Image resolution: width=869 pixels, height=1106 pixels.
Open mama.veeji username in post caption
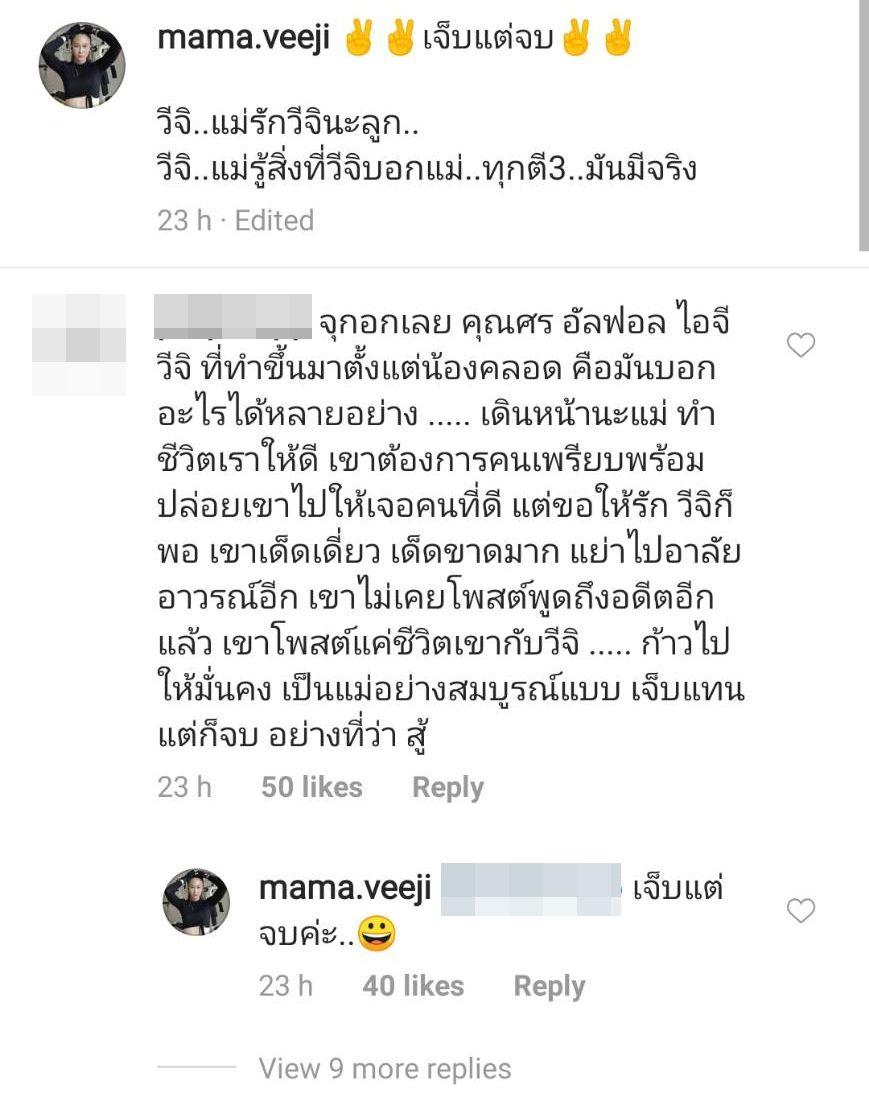(243, 37)
